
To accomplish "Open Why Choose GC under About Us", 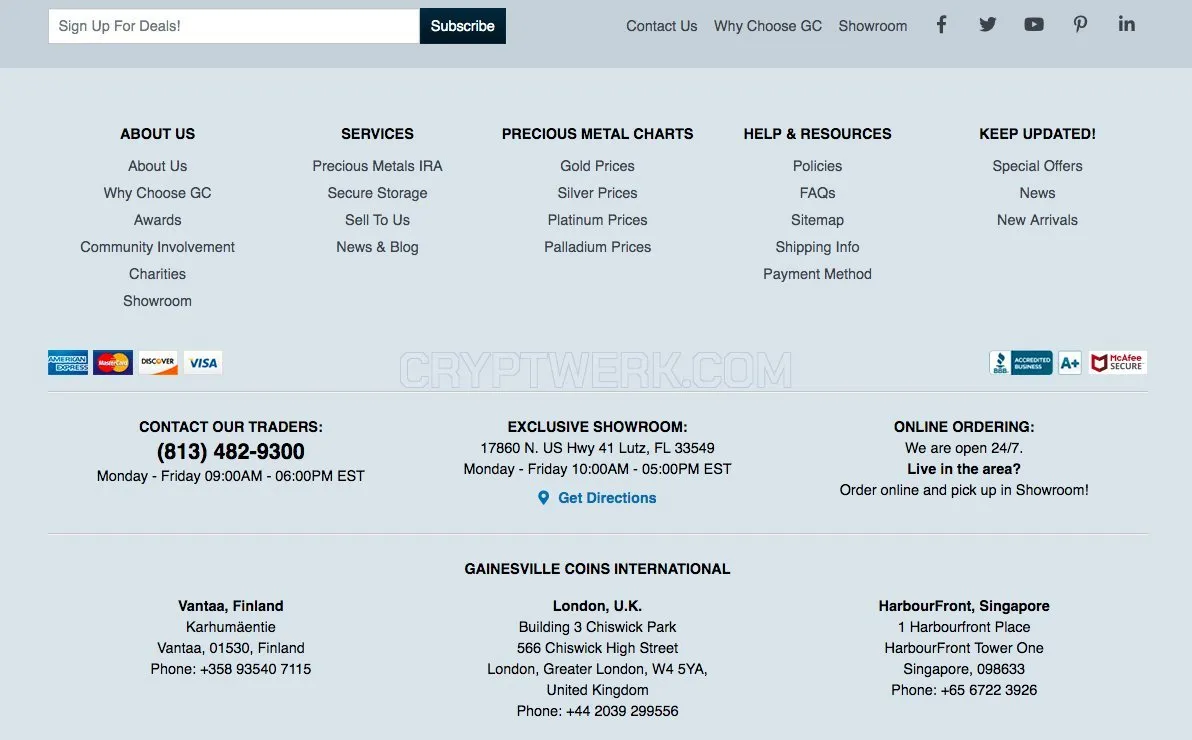I will tap(157, 193).
